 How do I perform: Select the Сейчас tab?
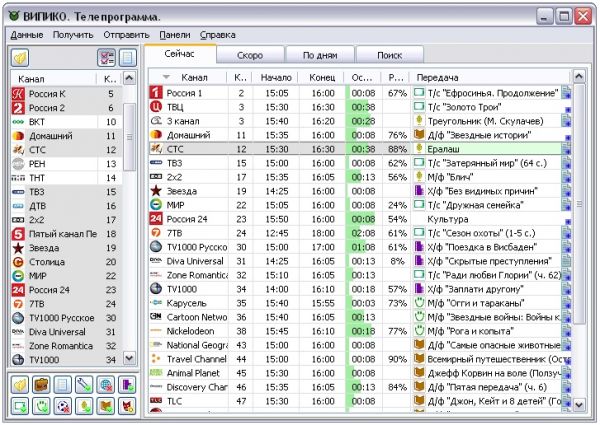[179, 54]
